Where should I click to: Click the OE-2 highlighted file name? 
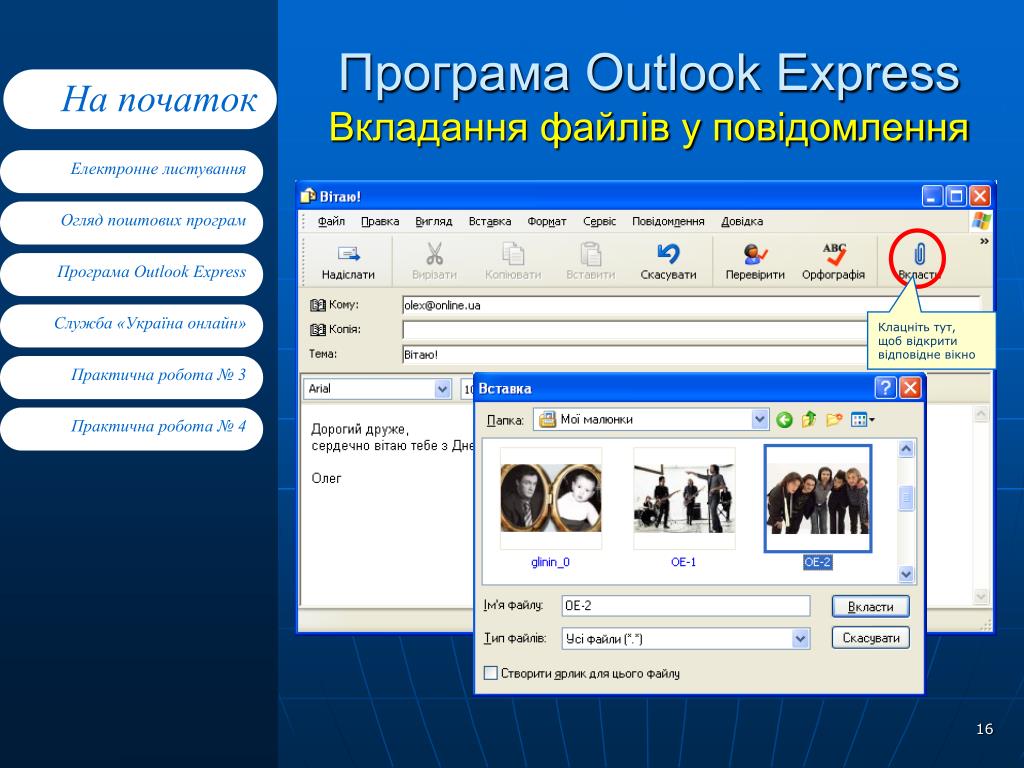tap(818, 562)
